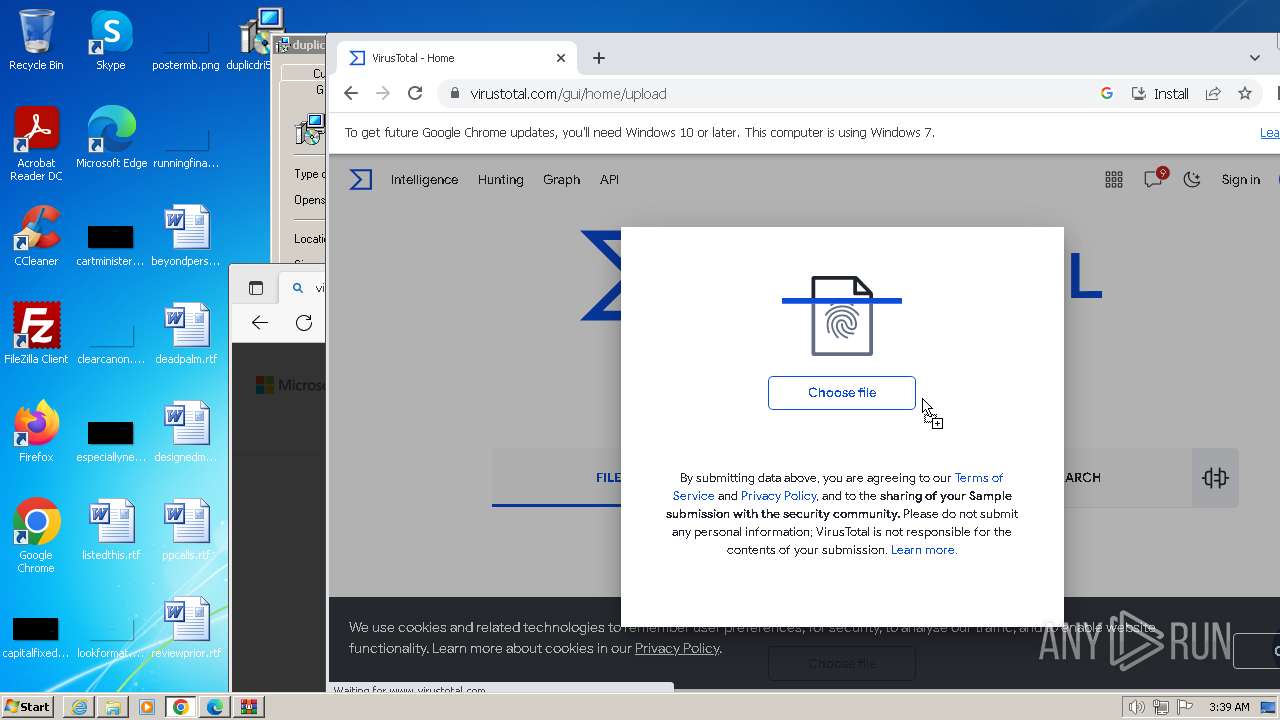Image resolution: width=1280 pixels, height=720 pixels.
Task: Install the VirusTotal app
Action: [x=1160, y=93]
